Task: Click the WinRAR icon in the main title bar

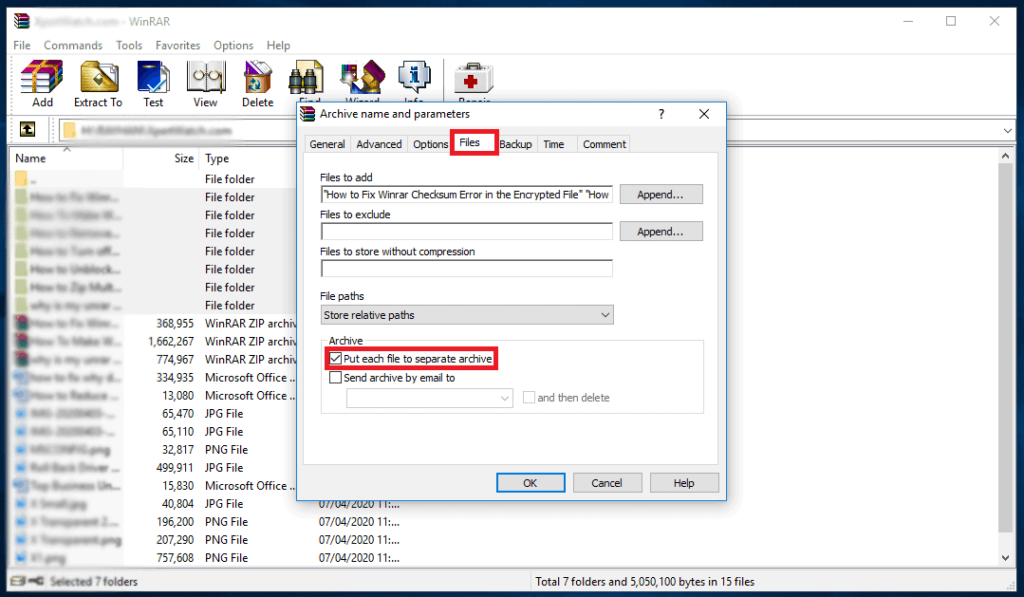Action: pos(22,21)
